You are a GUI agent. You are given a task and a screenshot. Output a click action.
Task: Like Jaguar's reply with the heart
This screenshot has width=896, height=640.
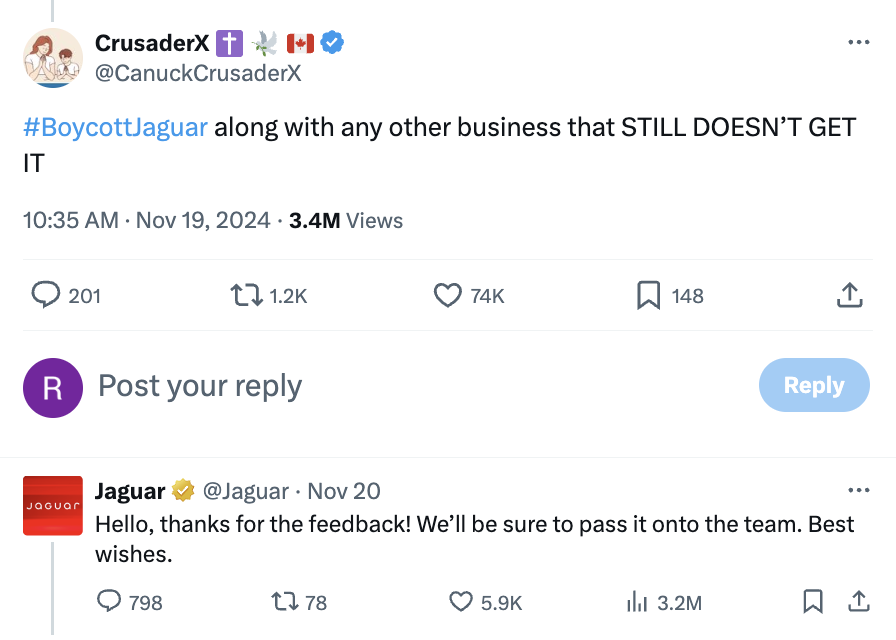[460, 601]
